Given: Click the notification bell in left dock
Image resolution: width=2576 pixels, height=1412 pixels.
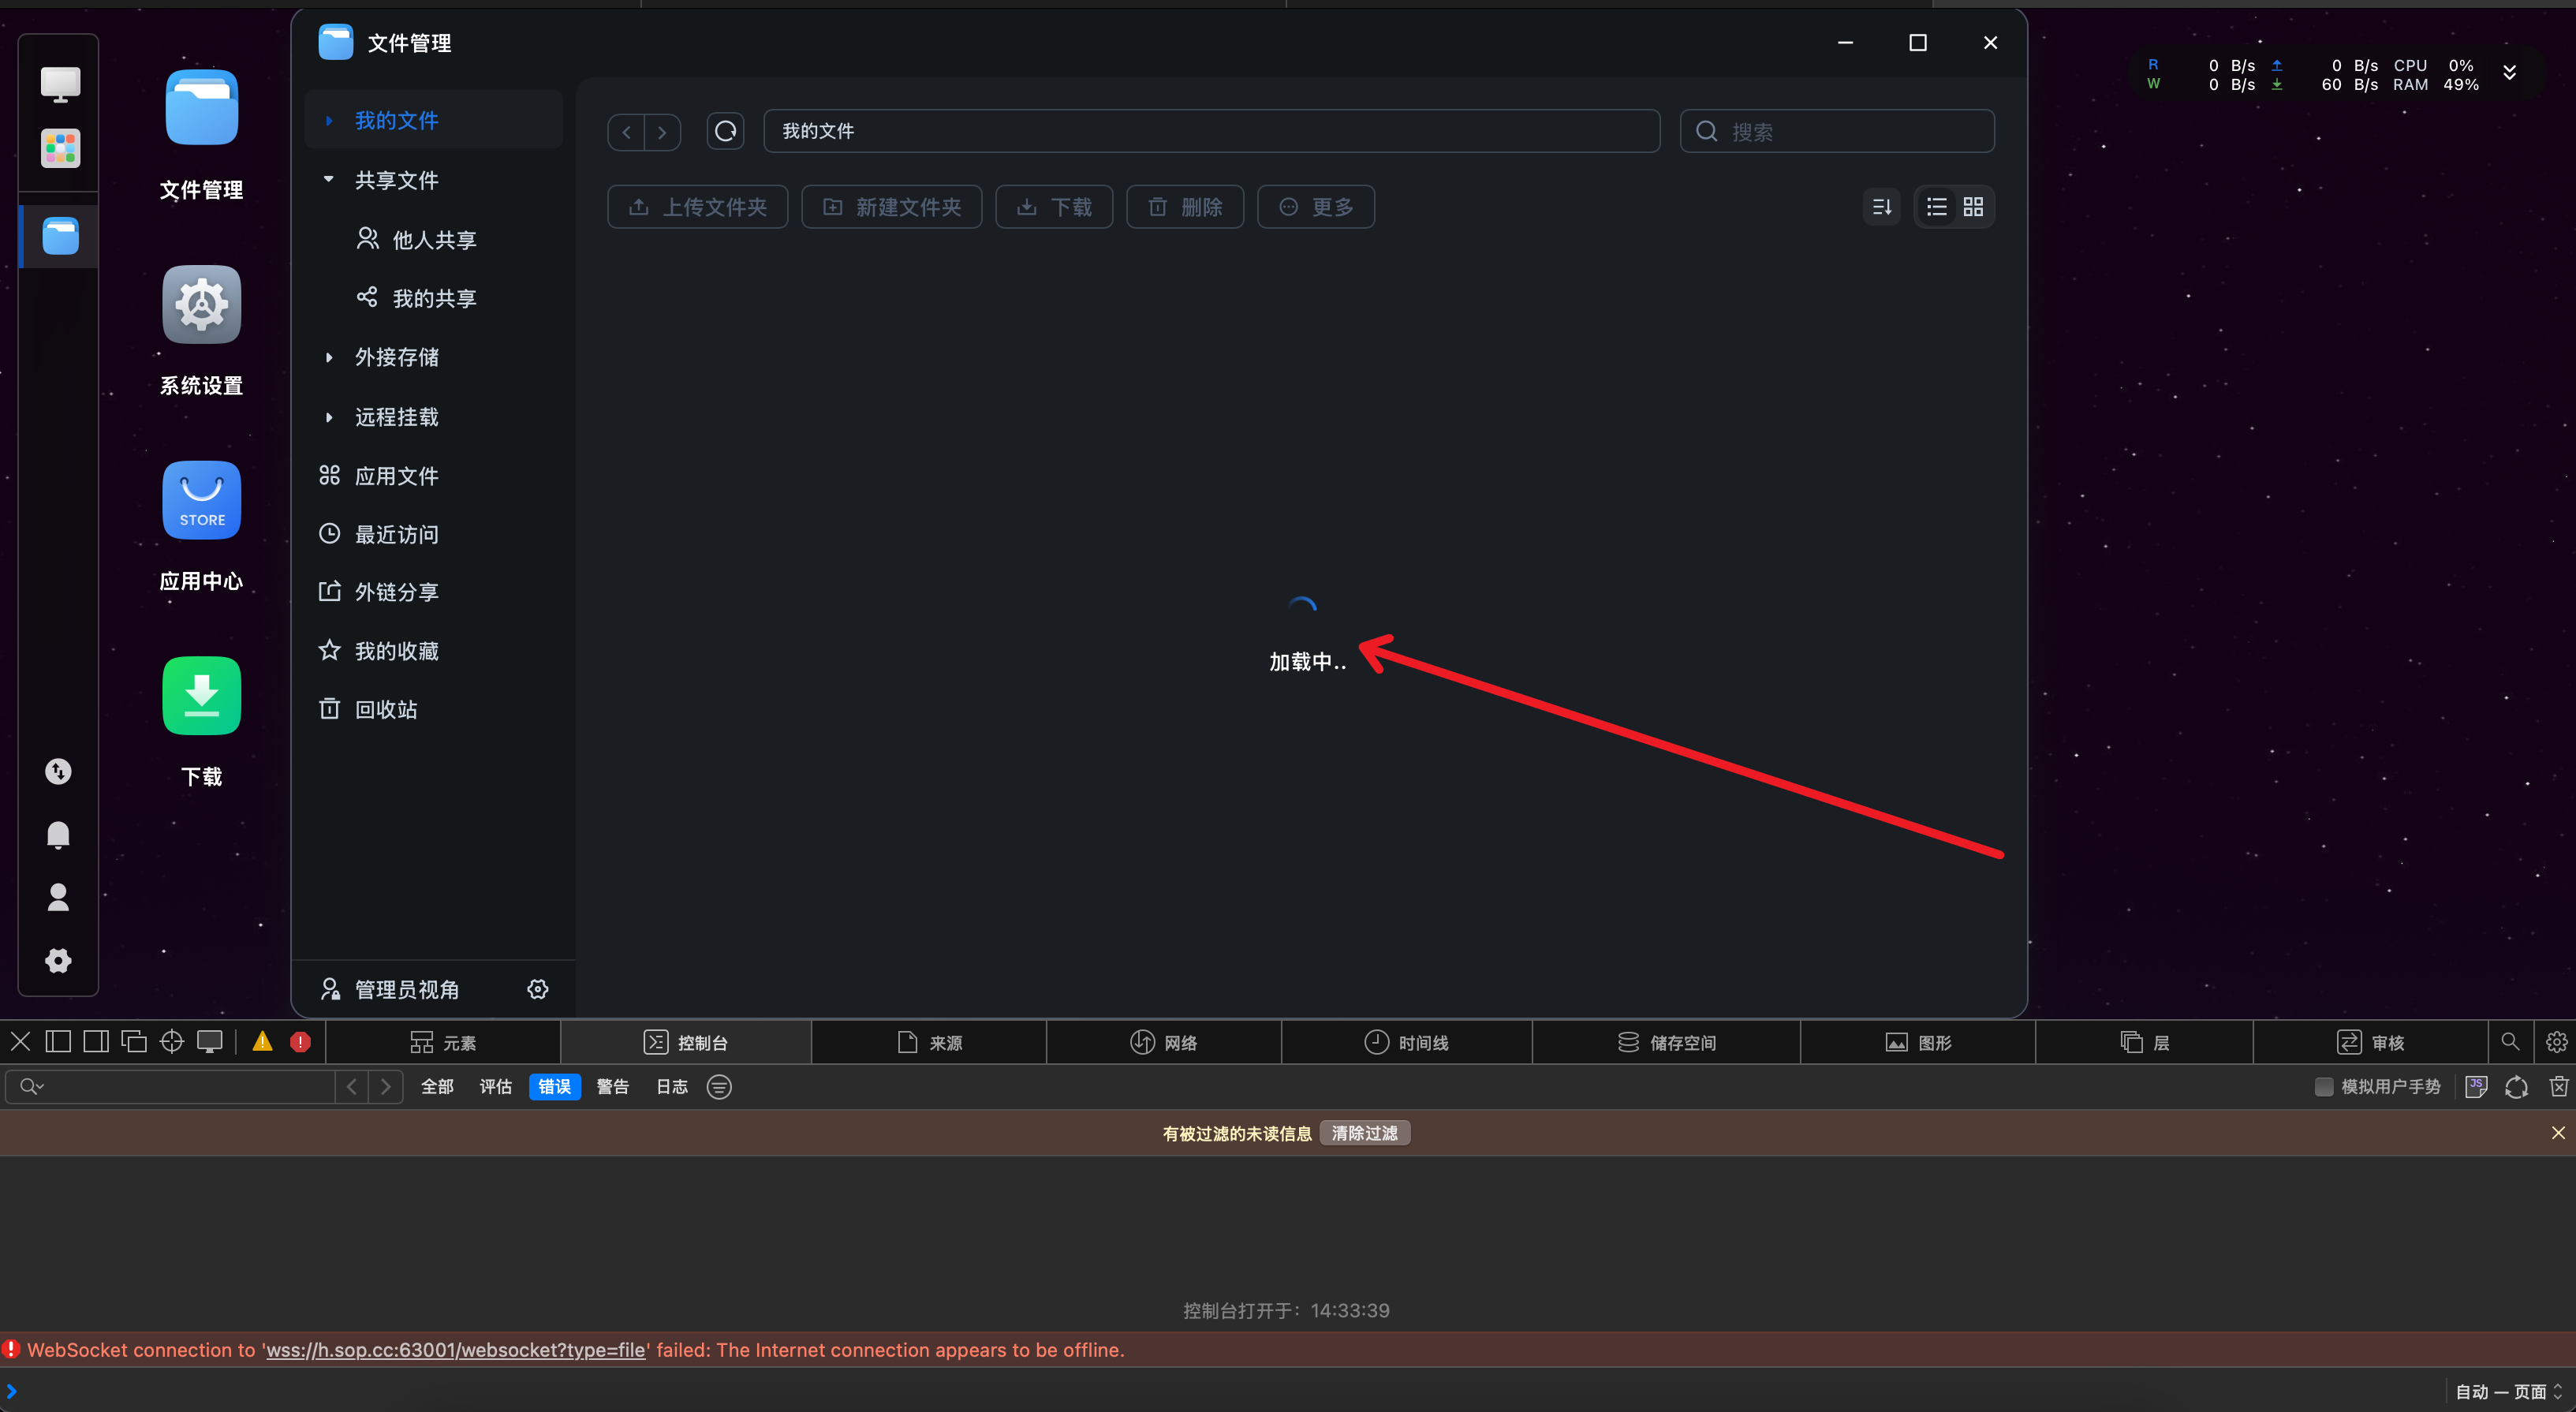Looking at the screenshot, I should 59,834.
